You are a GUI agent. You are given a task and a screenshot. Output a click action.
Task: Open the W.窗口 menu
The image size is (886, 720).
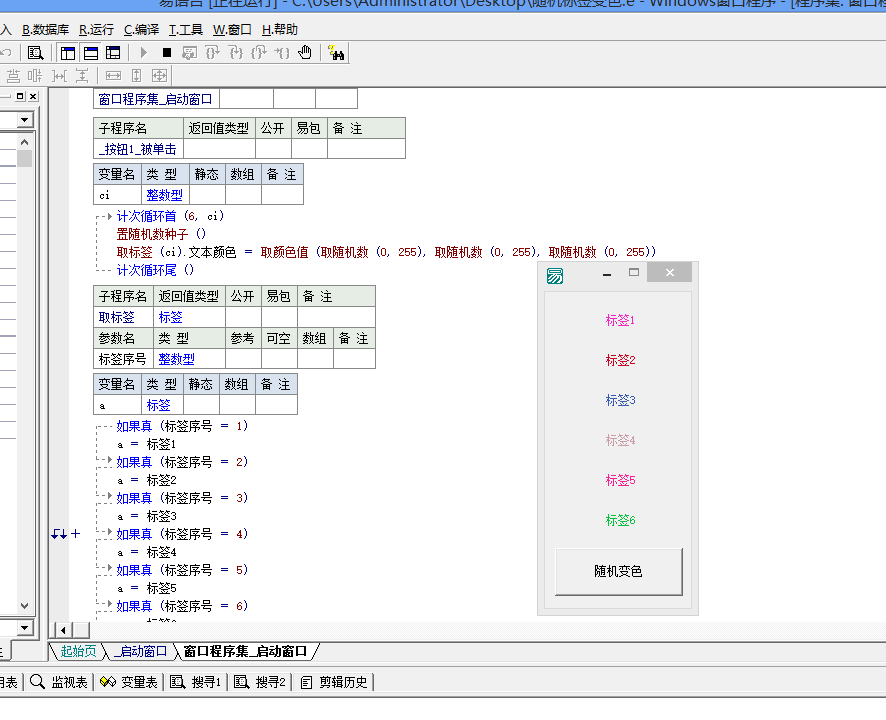click(x=232, y=30)
